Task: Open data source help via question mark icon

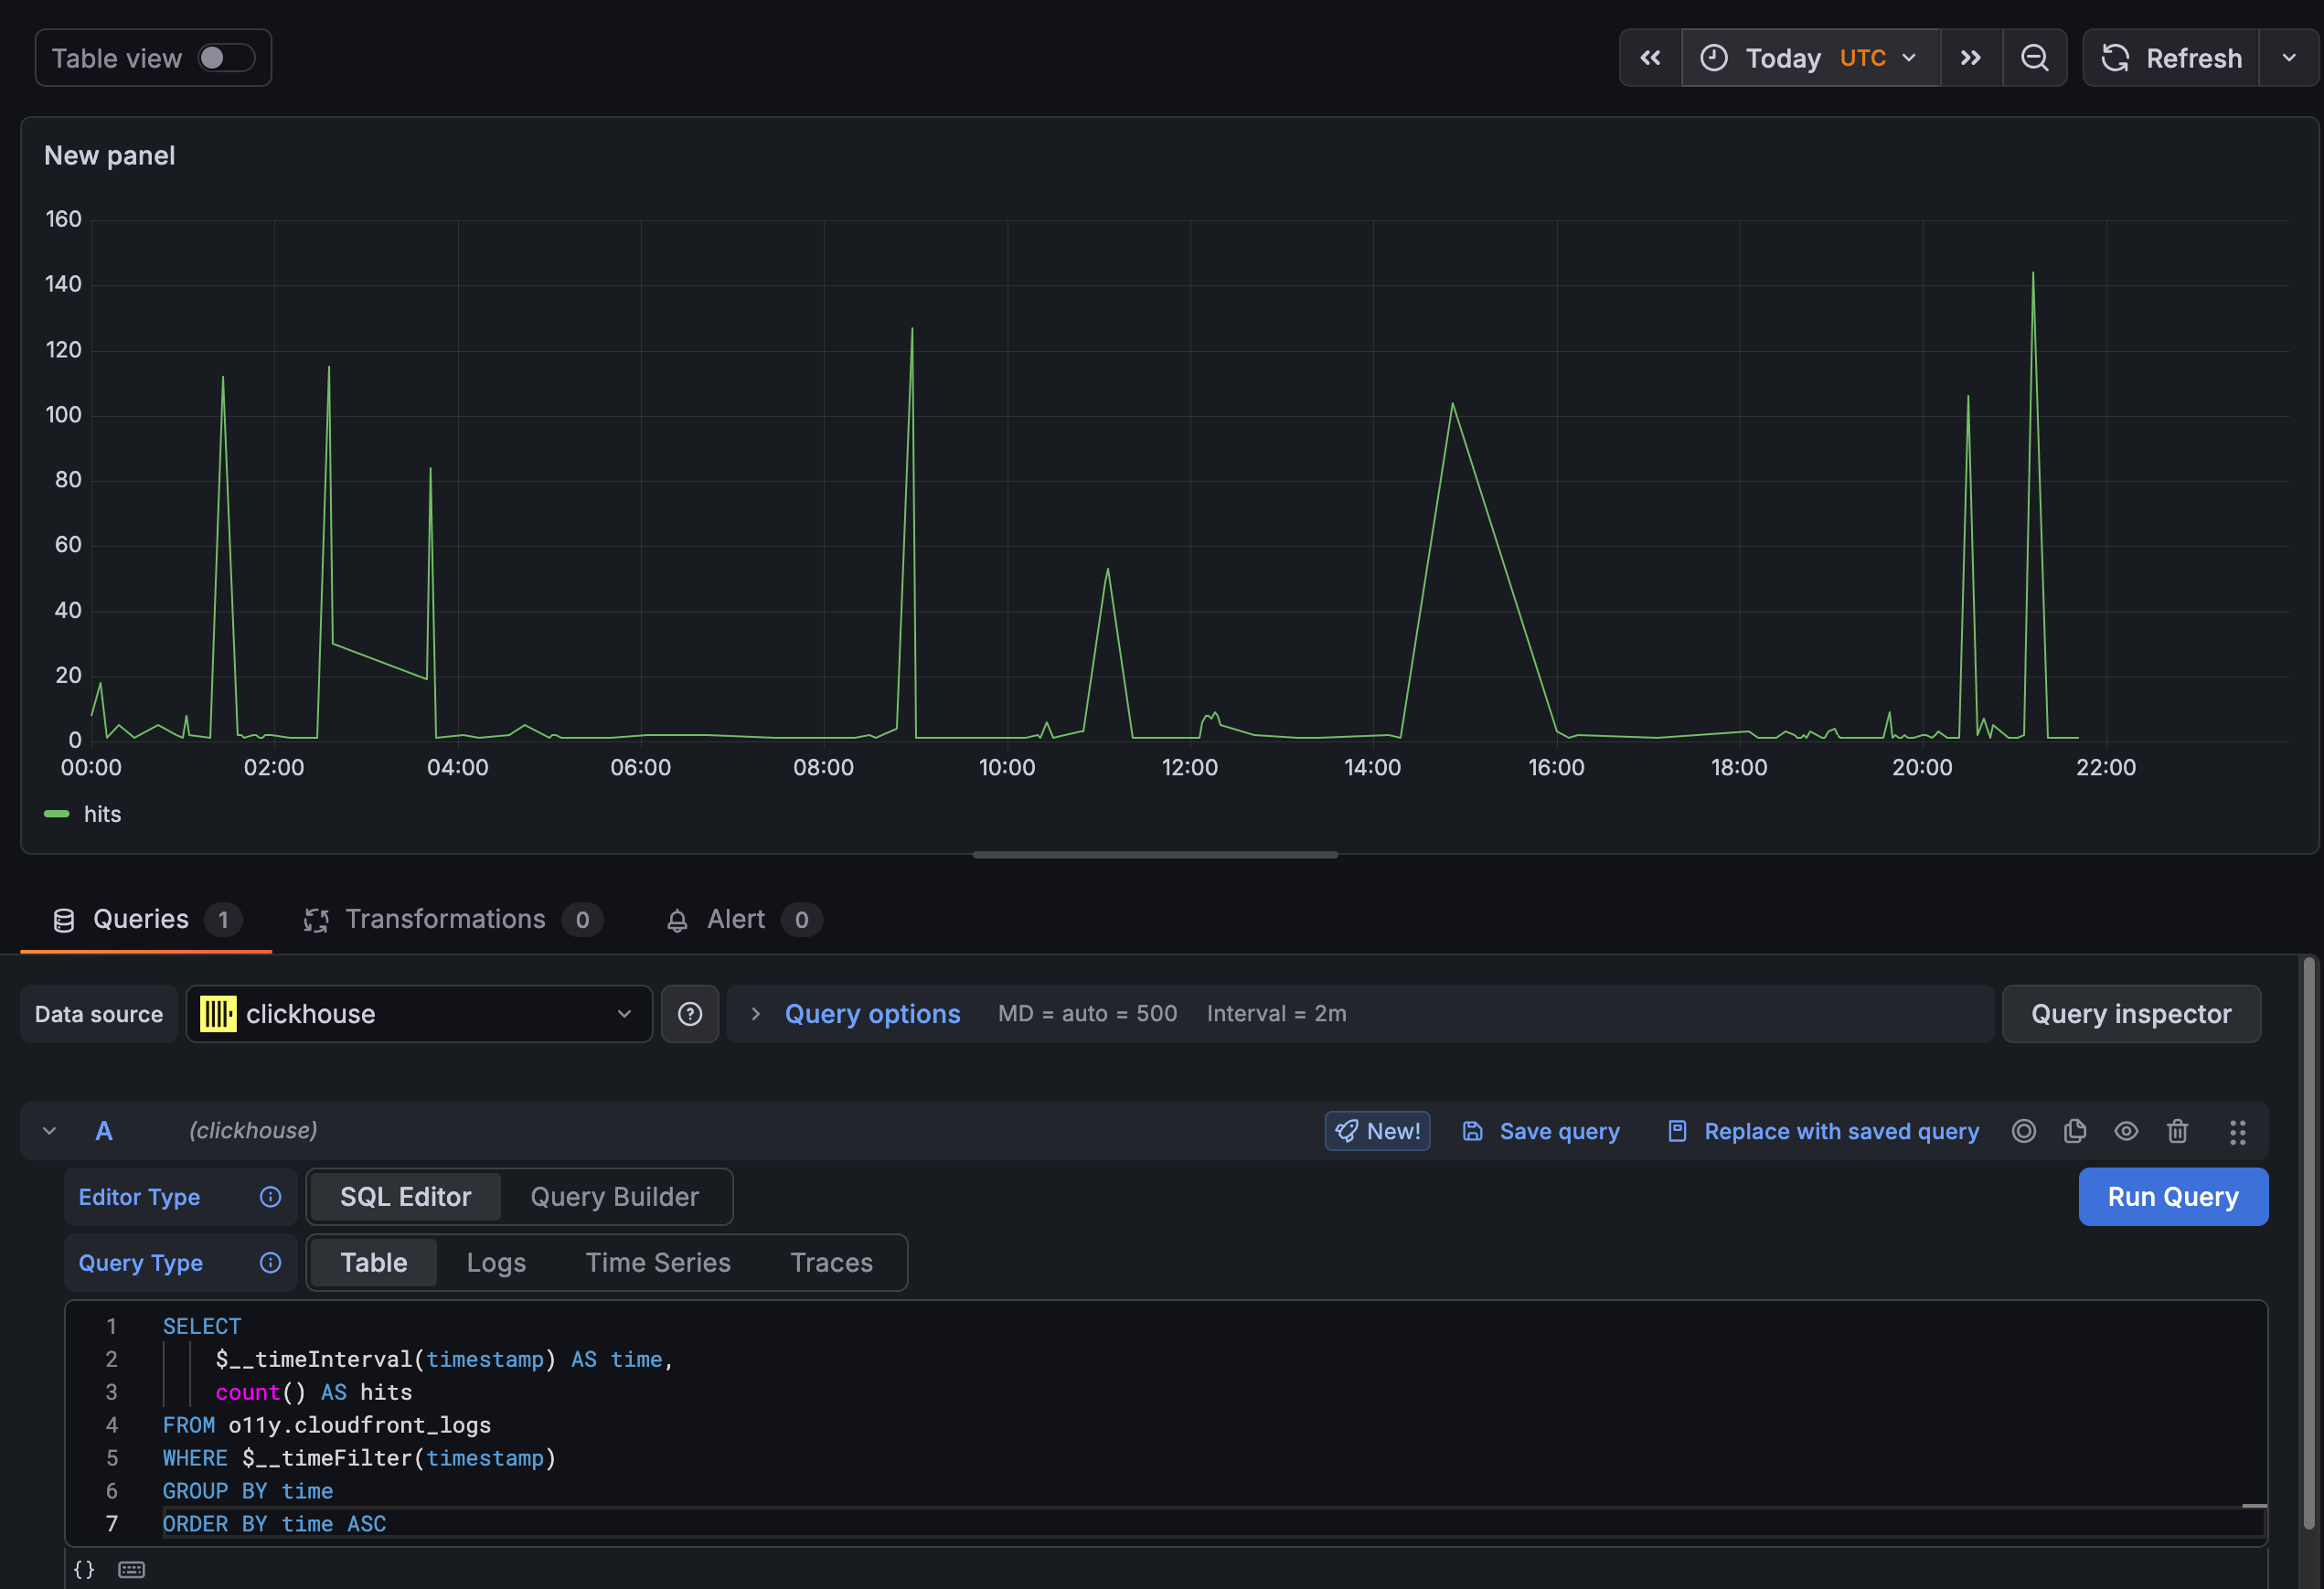Action: pyautogui.click(x=690, y=1014)
